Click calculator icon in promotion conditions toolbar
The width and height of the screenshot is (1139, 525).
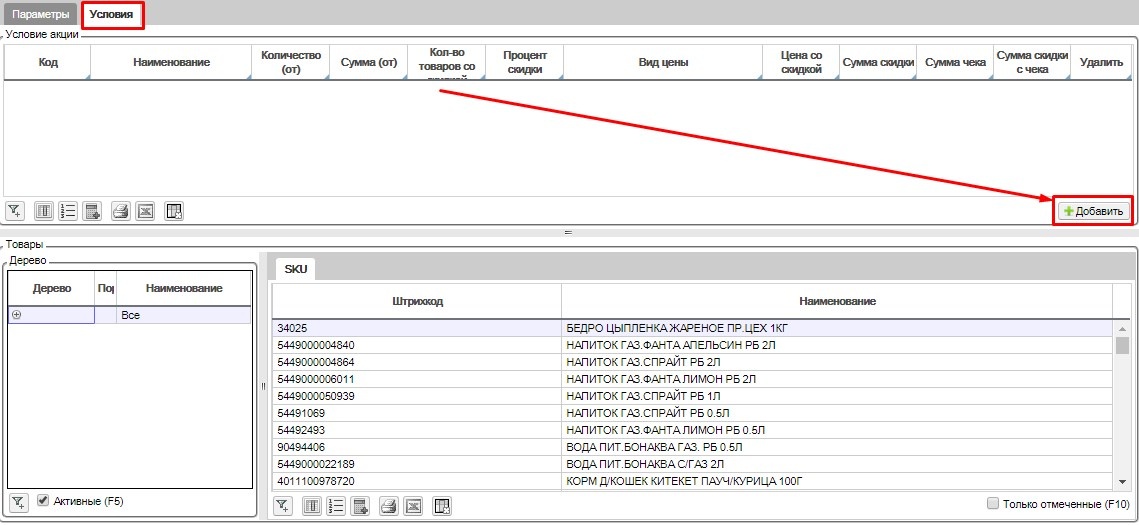coord(93,211)
